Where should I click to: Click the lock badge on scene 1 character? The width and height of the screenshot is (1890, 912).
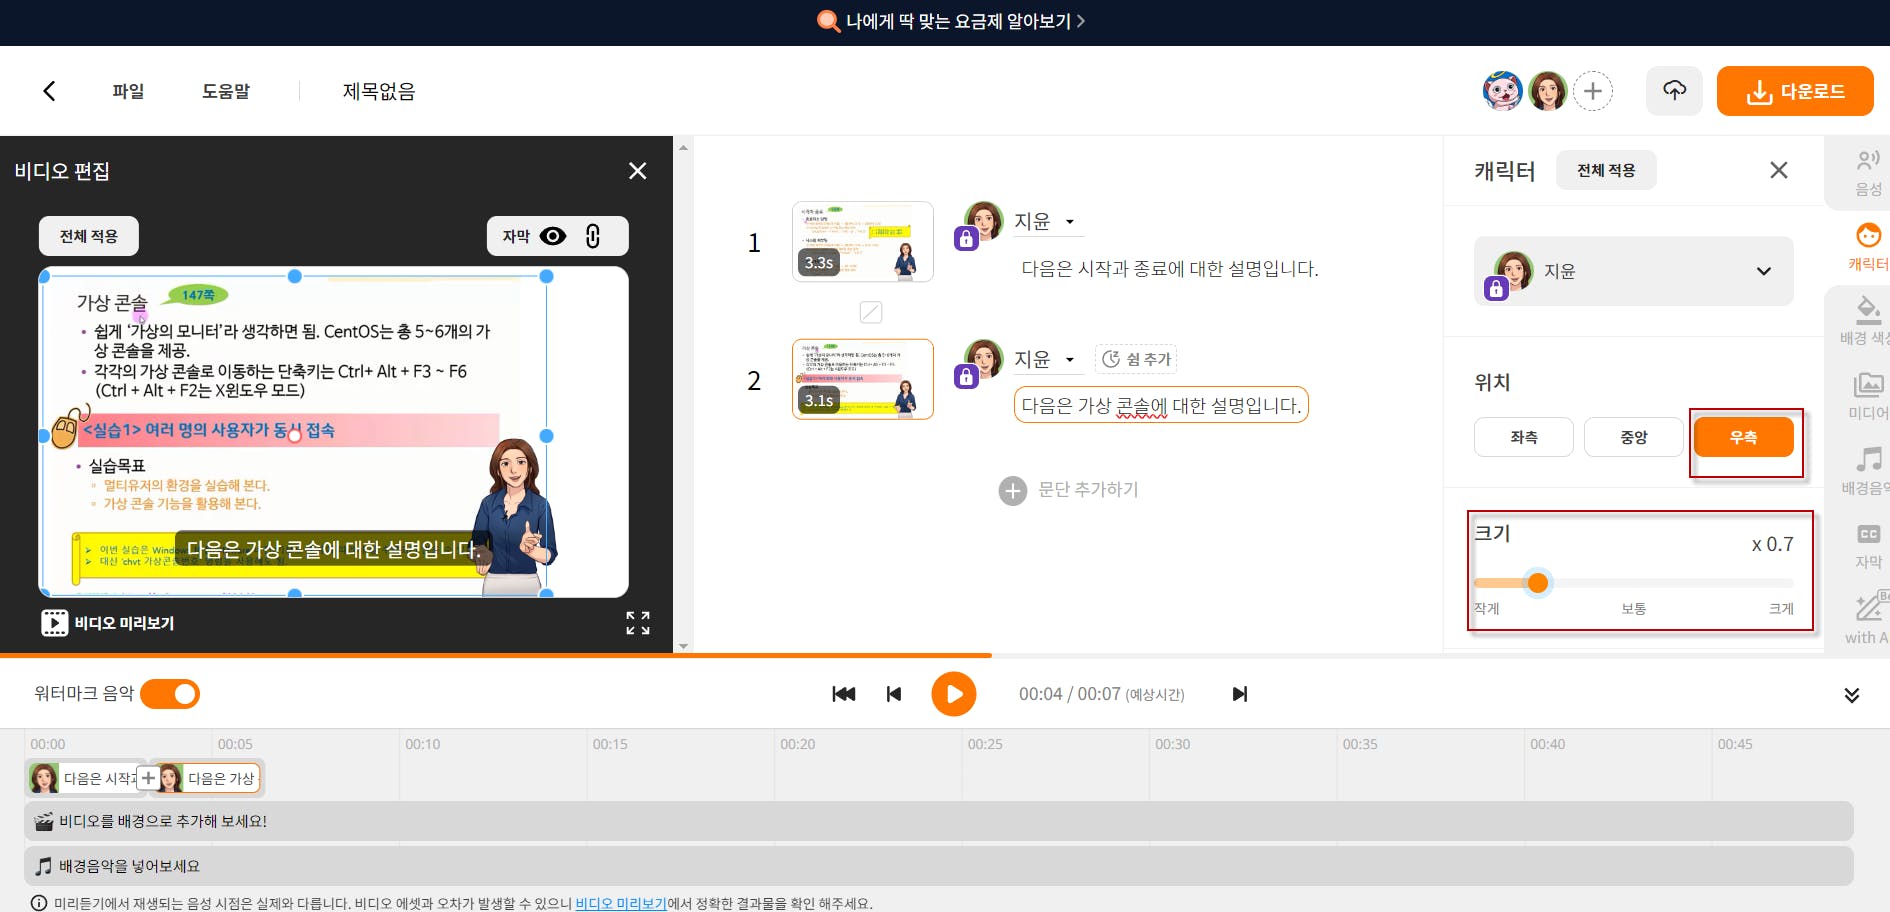966,239
